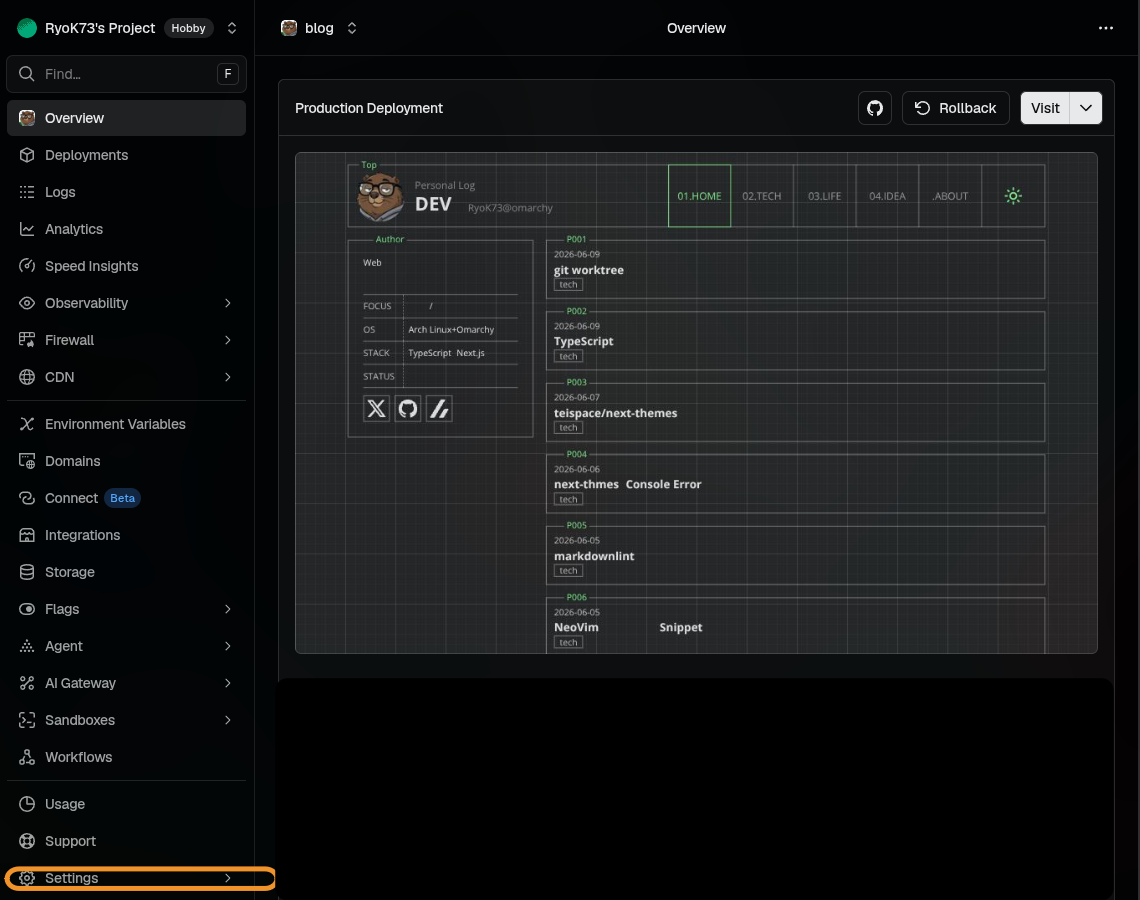
Task: Click the Analytics chart icon
Action: [27, 229]
